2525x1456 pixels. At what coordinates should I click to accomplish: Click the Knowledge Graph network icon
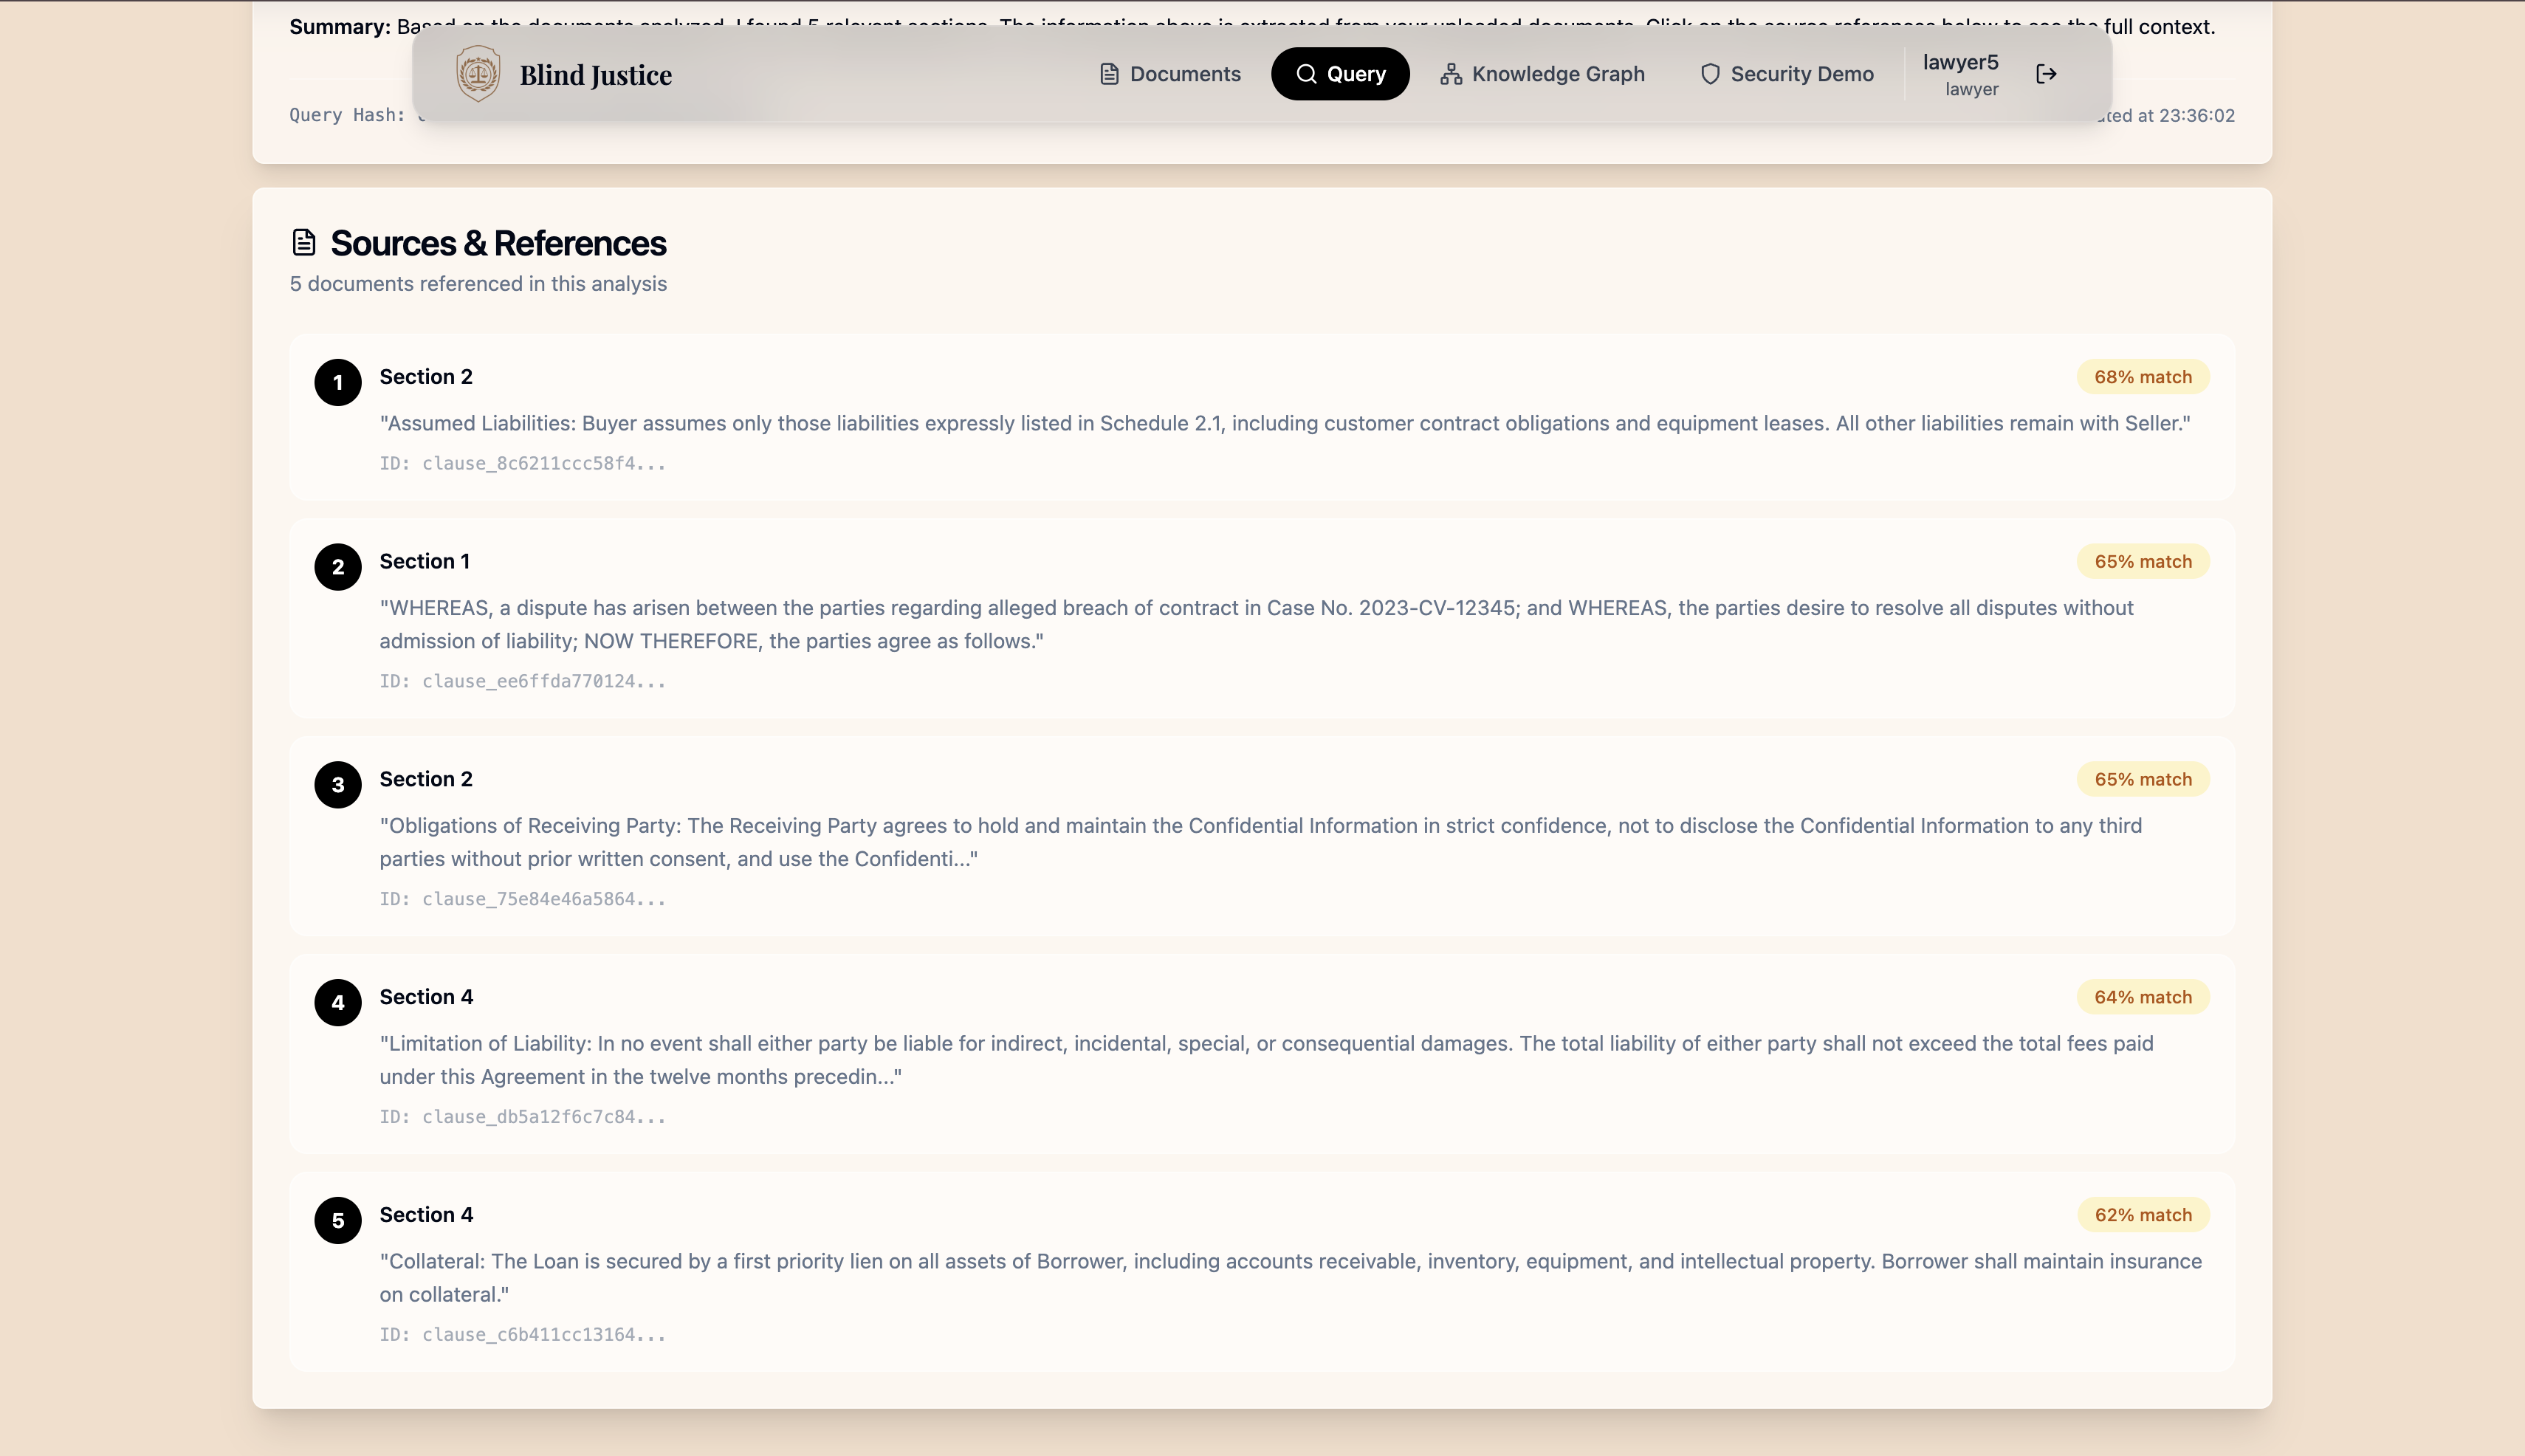click(1451, 74)
